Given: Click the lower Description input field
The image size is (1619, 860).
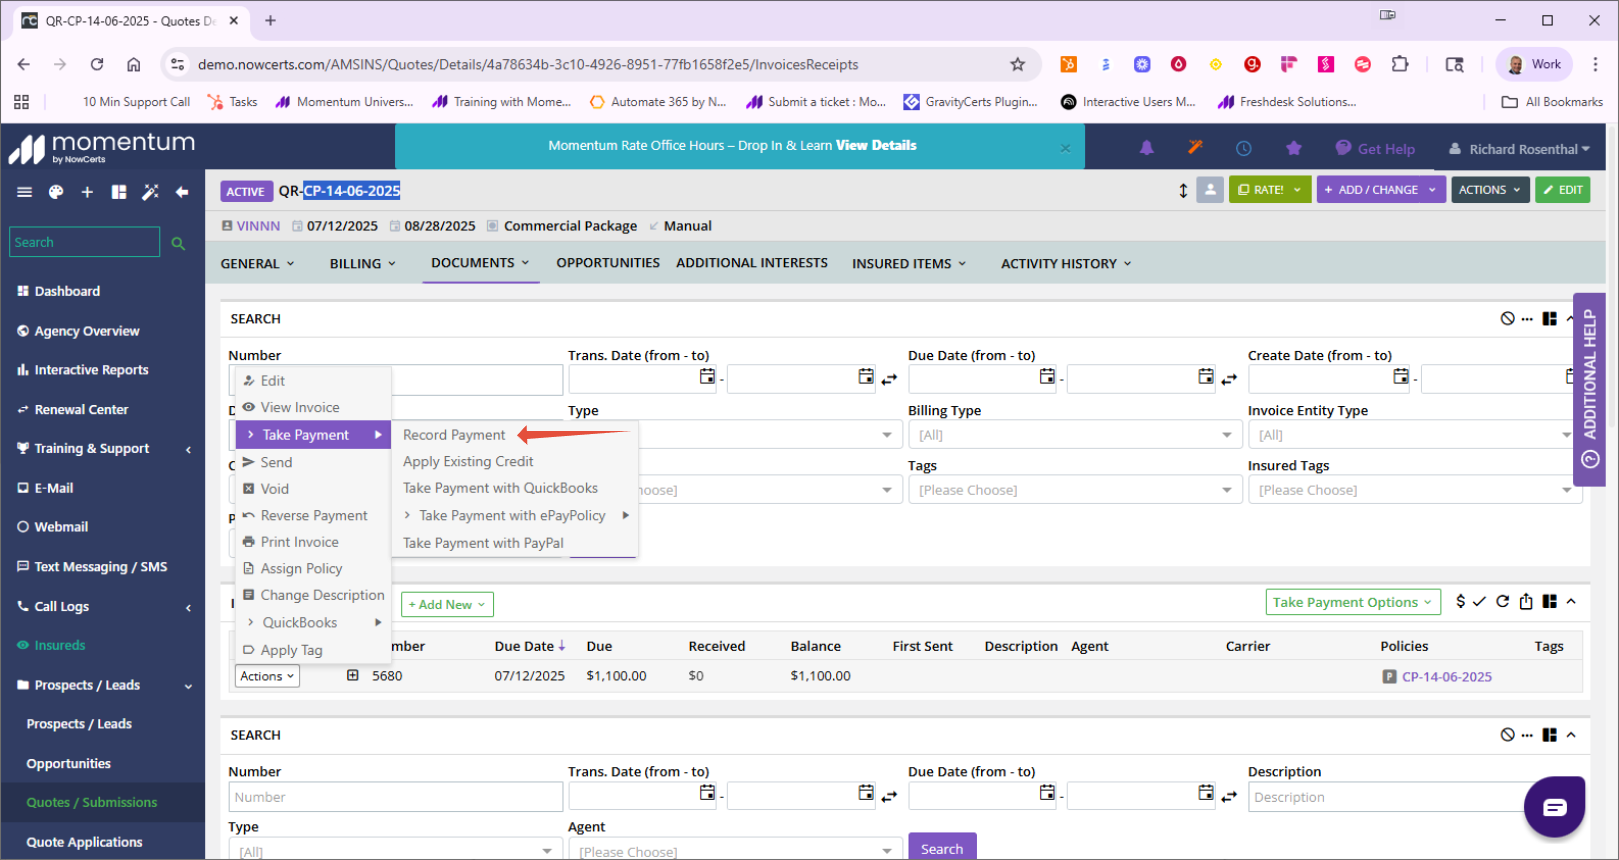Looking at the screenshot, I should [x=1413, y=797].
